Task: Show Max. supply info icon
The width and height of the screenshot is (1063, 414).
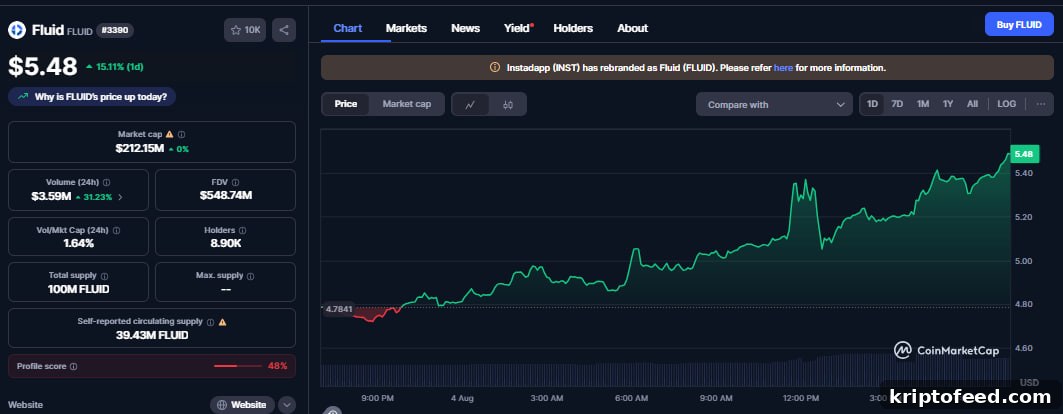Action: [250, 276]
